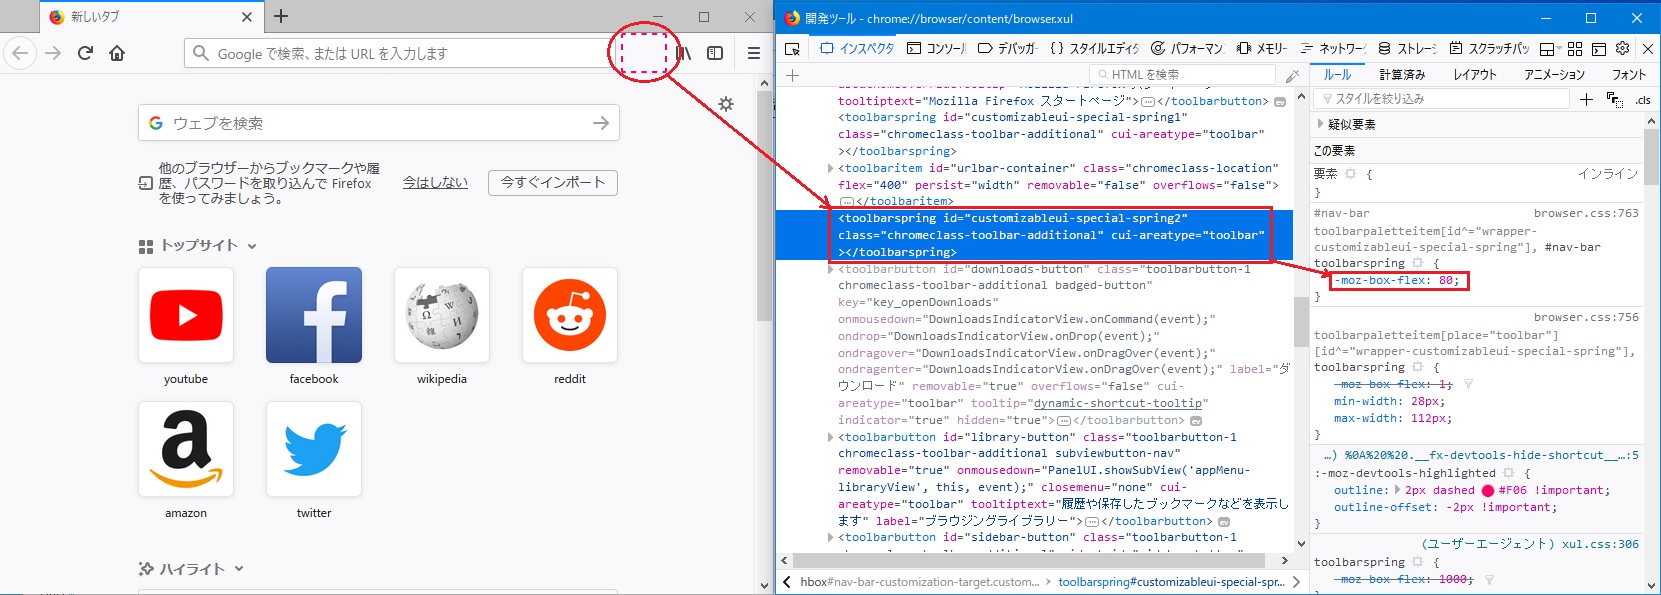The image size is (1661, 595).
Task: Switch to the スタイルエディタ devtools tab
Action: (x=1094, y=48)
